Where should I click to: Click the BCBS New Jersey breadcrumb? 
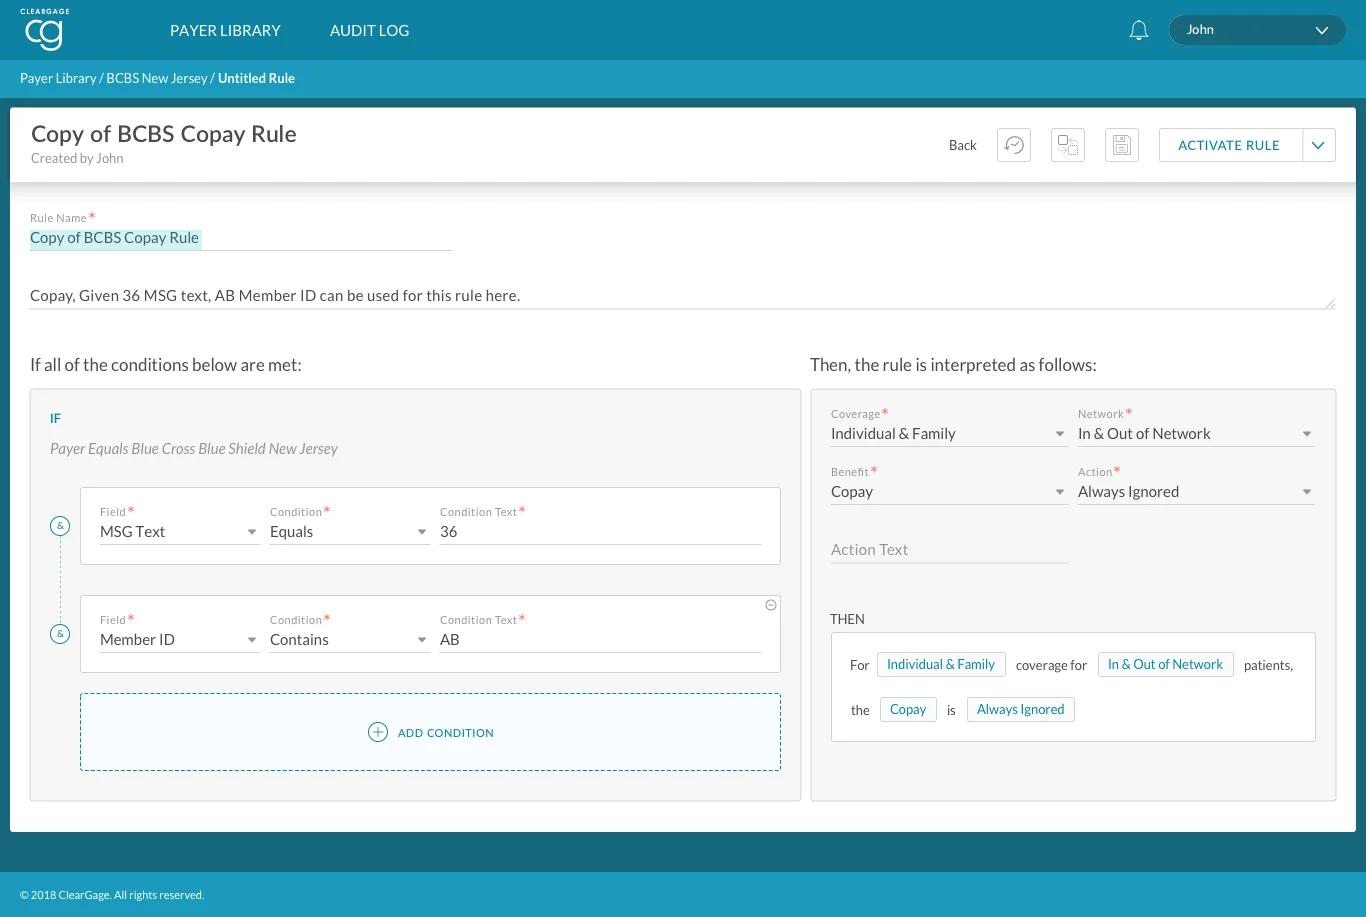pos(157,78)
